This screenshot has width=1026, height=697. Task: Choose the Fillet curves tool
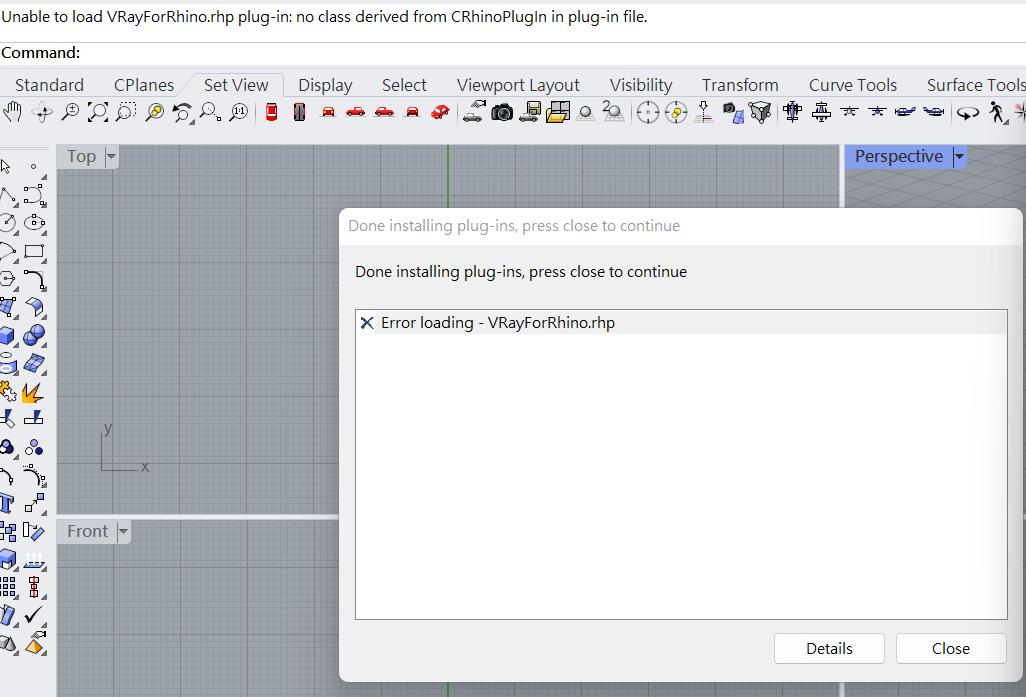(x=35, y=279)
